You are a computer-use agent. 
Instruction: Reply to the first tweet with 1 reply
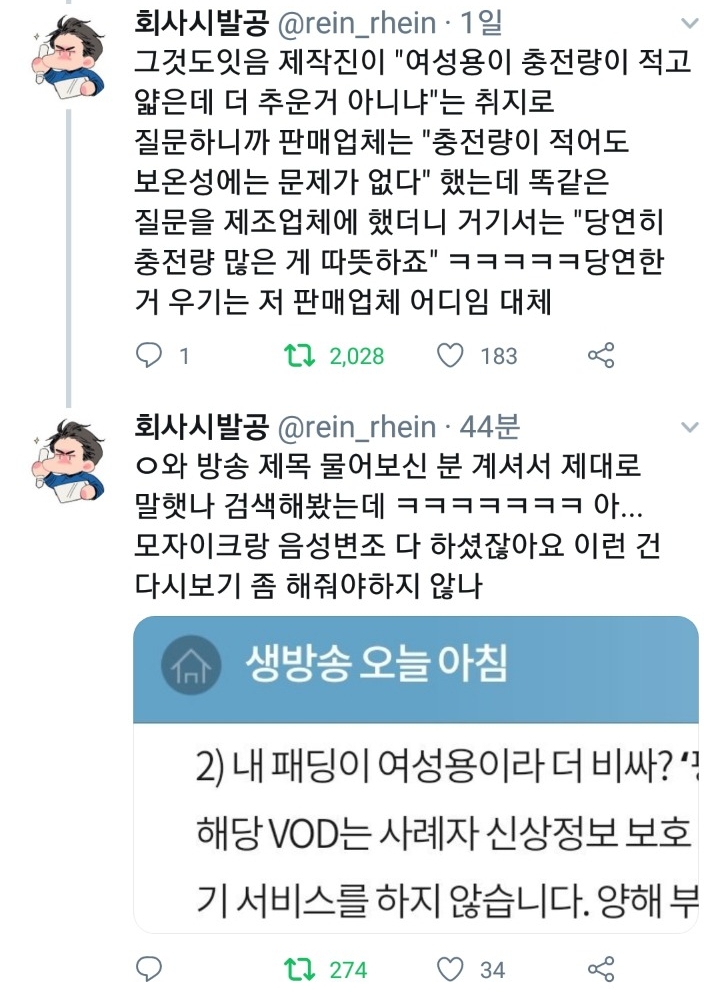150,355
